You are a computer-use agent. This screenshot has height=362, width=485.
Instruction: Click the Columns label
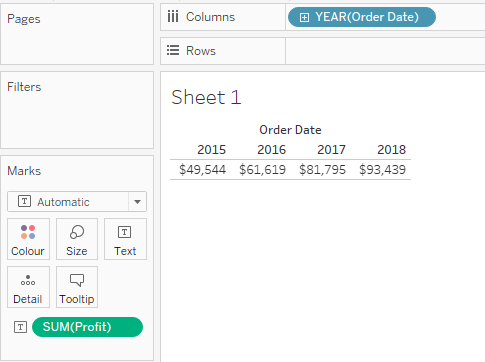(x=210, y=17)
